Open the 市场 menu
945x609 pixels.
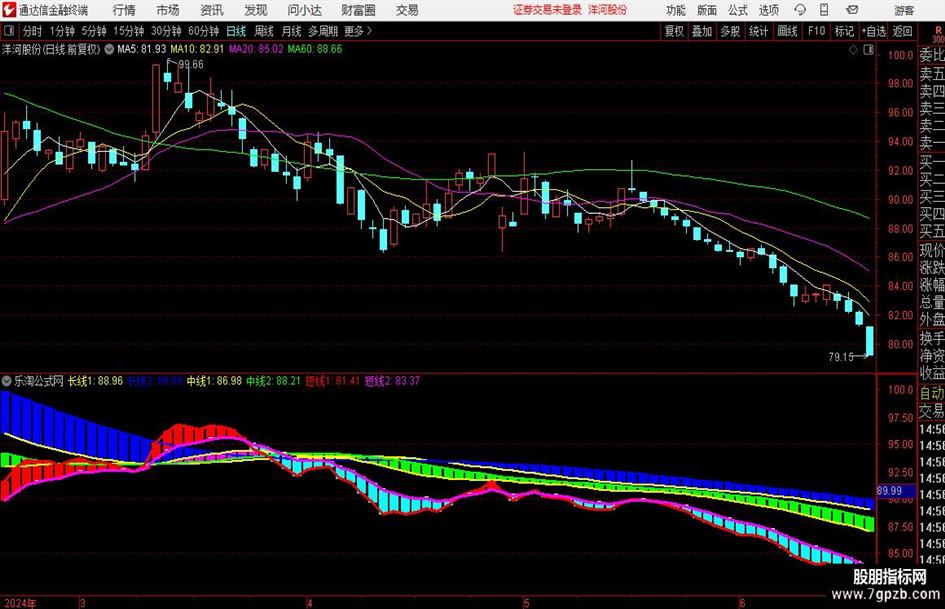pyautogui.click(x=168, y=10)
